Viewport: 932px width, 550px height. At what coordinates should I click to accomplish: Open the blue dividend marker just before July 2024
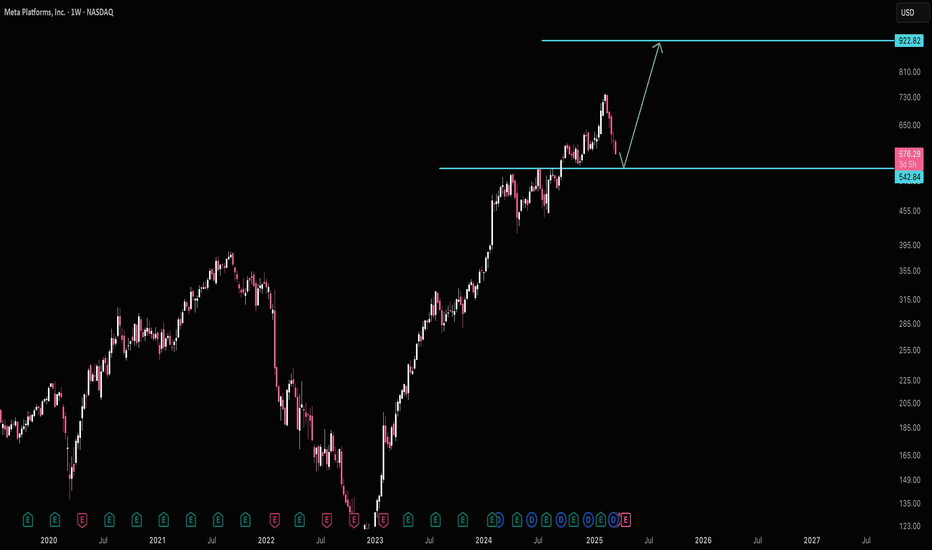pos(531,520)
